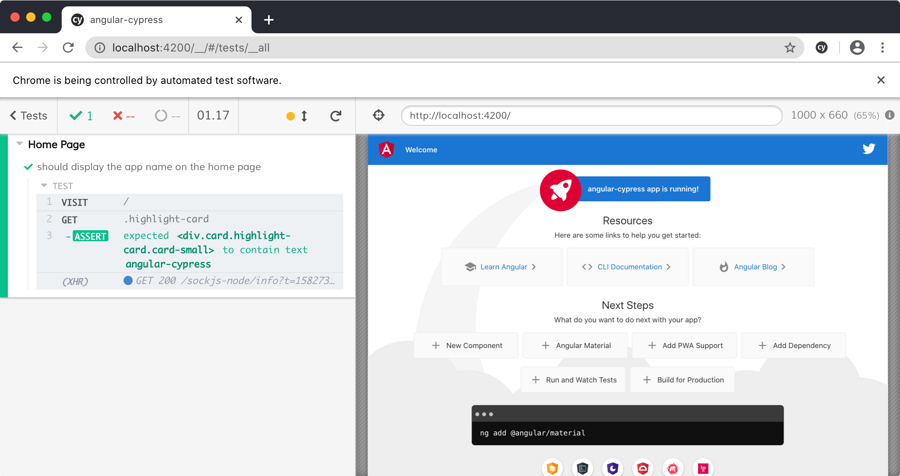Select Build for Production card
The height and width of the screenshot is (476, 900).
coord(682,380)
